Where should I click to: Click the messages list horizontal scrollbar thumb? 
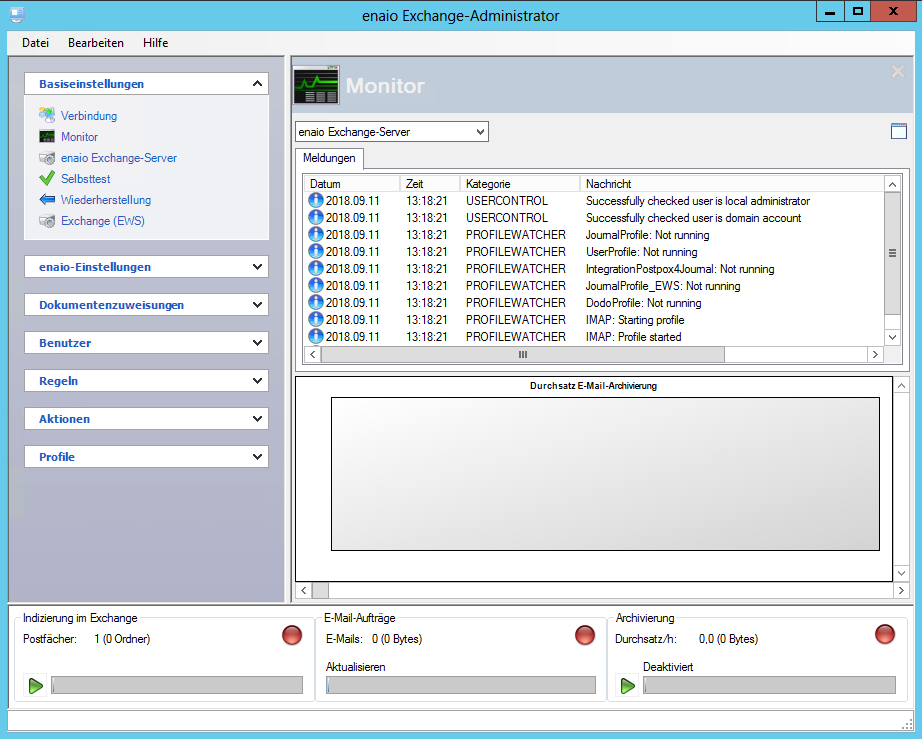pyautogui.click(x=523, y=355)
